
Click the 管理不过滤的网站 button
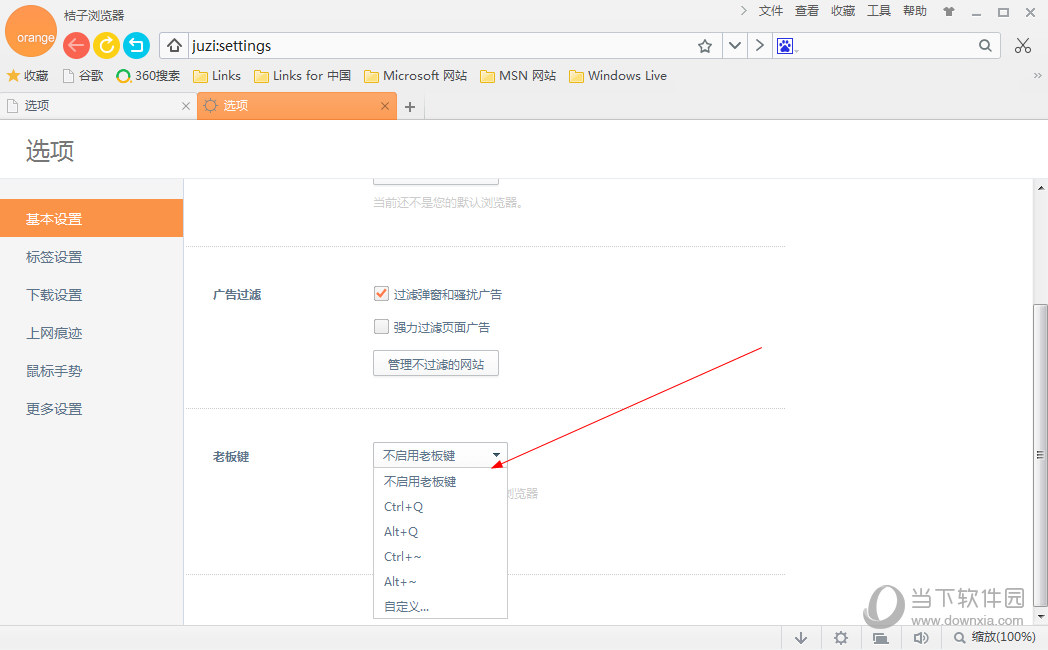click(435, 363)
